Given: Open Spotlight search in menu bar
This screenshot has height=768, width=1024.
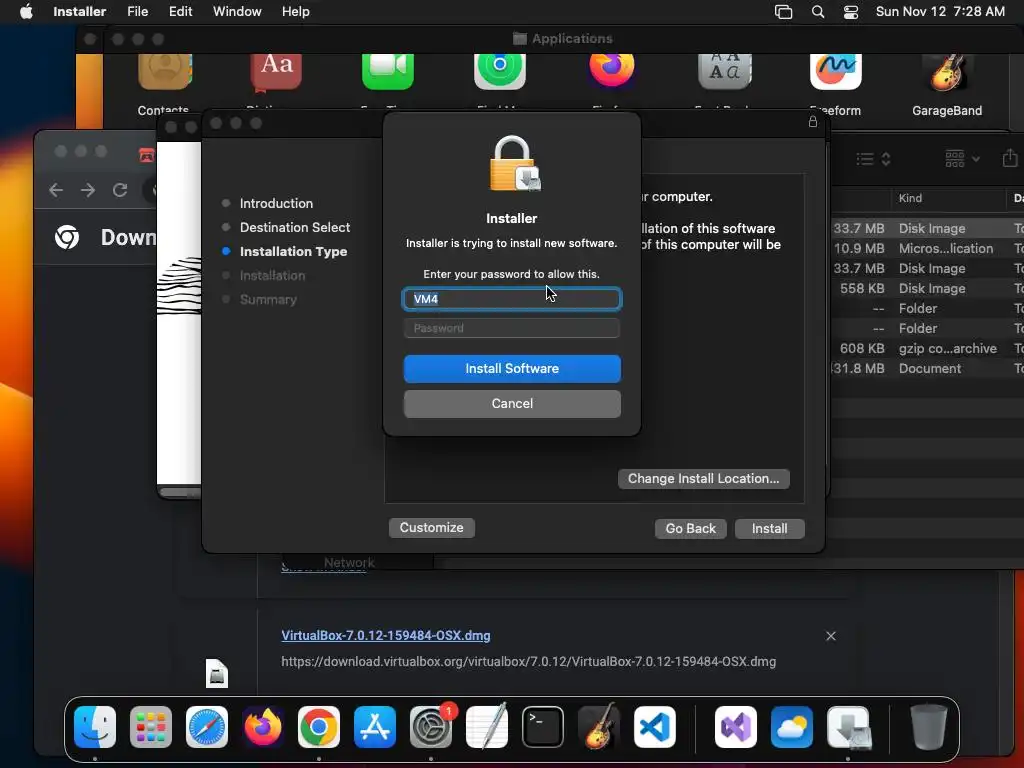Looking at the screenshot, I should tap(818, 12).
